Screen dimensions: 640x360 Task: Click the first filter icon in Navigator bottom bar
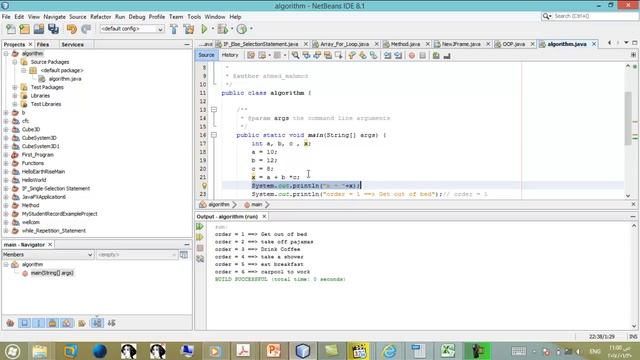(10, 323)
